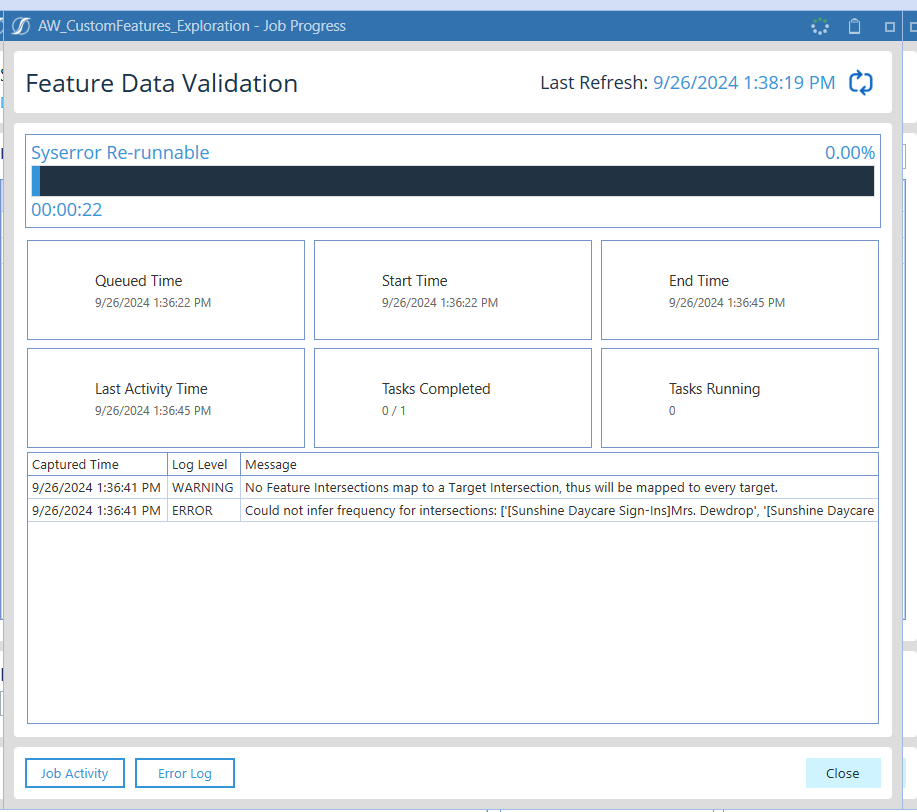This screenshot has height=812, width=917.
Task: Click the Syserror Re-runnable status text
Action: coord(120,153)
